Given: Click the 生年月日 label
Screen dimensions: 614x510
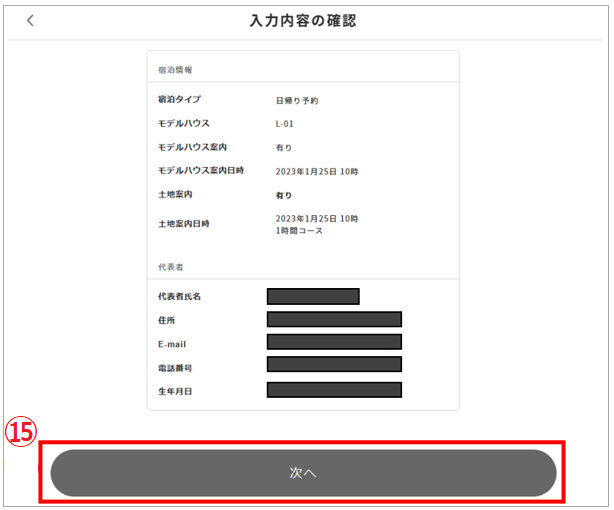Looking at the screenshot, I should click(x=175, y=392).
